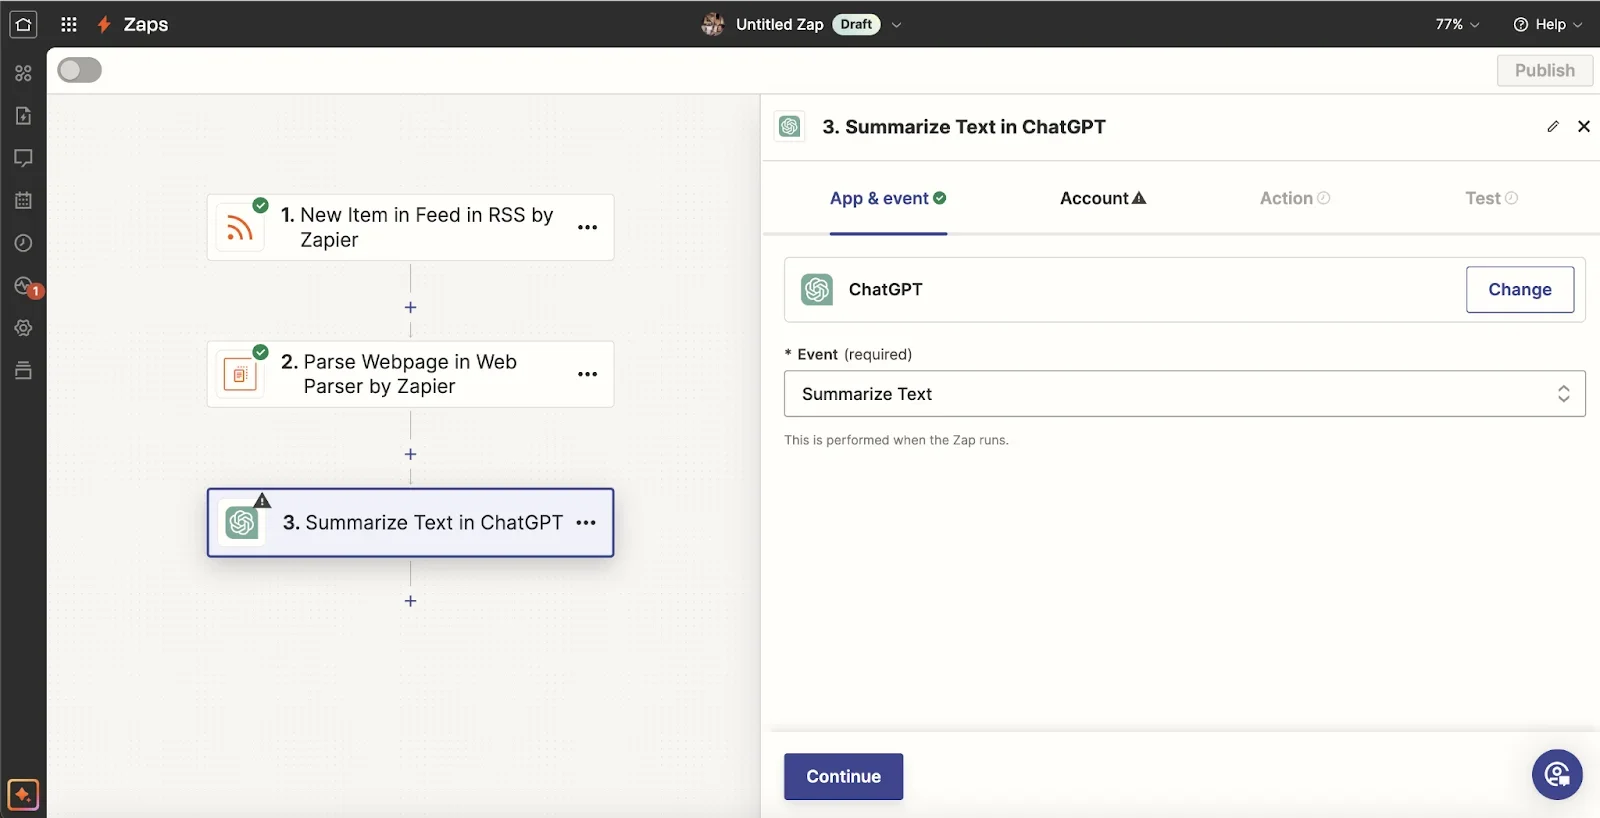The image size is (1600, 818).
Task: Switch to the App & event tab
Action: [x=888, y=198]
